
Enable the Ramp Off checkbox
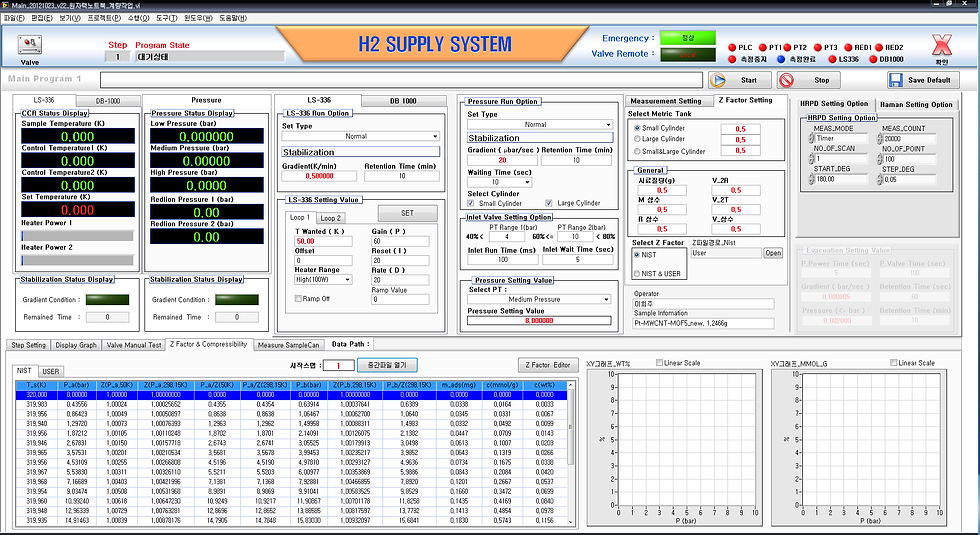tap(298, 299)
